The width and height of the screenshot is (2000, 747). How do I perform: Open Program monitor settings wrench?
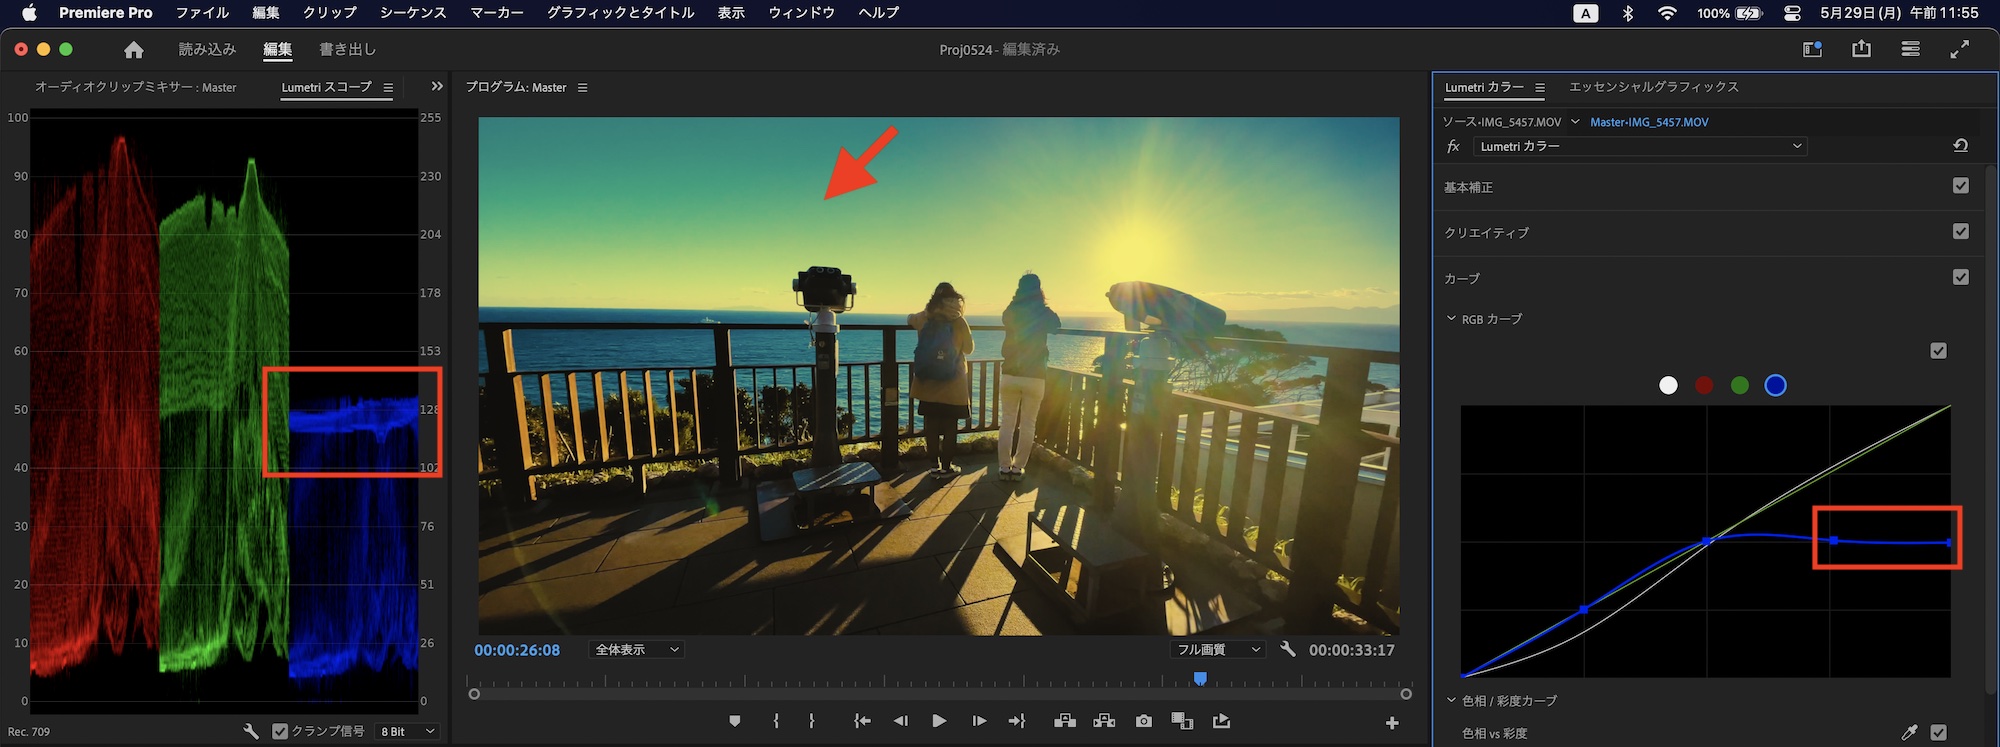coord(1288,649)
